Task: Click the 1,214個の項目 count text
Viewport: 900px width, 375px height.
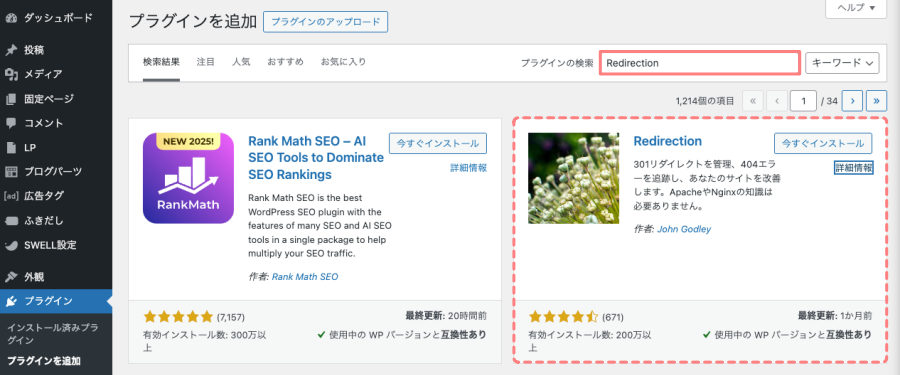Action: click(705, 101)
